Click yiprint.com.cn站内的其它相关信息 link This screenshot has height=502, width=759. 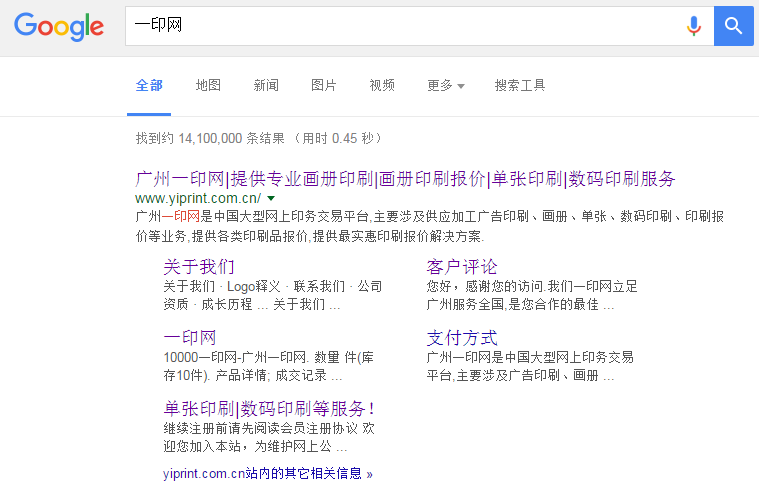click(268, 473)
